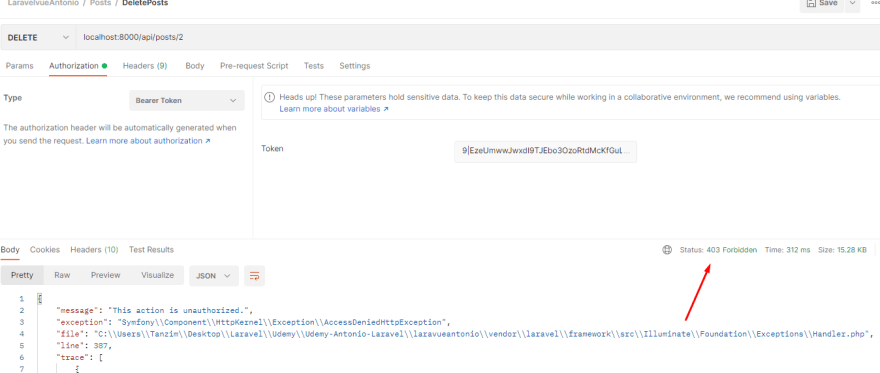Switch to Preview response view
This screenshot has height=373, width=880.
point(106,275)
